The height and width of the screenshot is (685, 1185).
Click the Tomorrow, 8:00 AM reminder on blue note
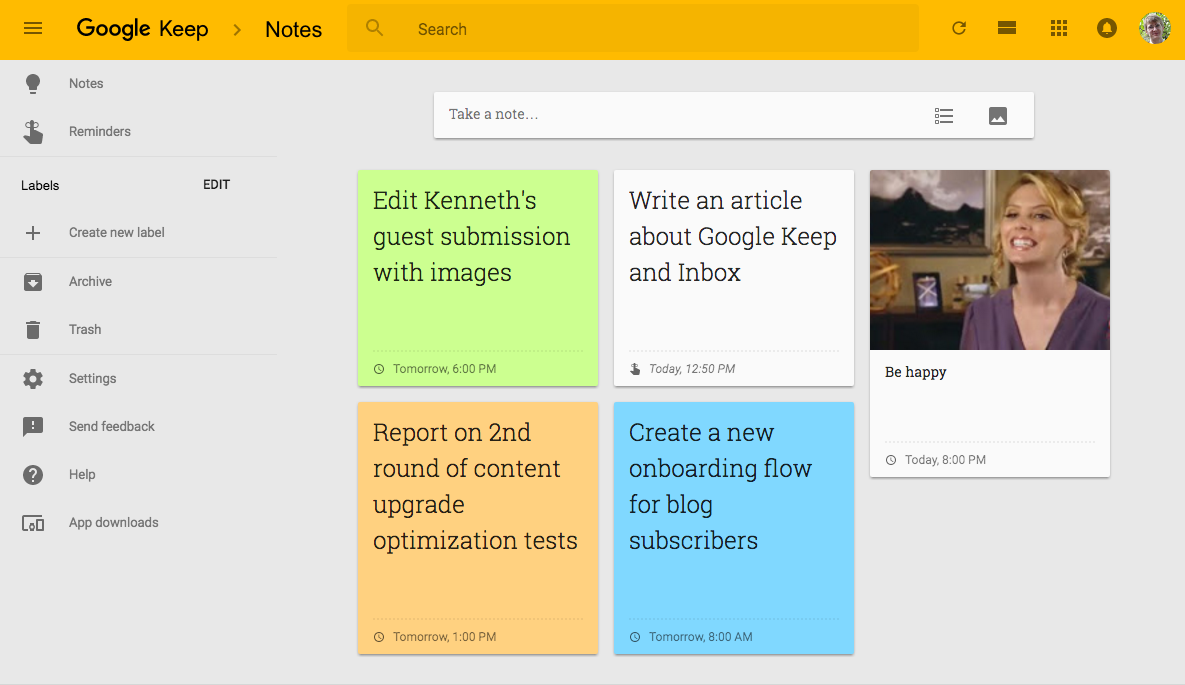point(700,637)
